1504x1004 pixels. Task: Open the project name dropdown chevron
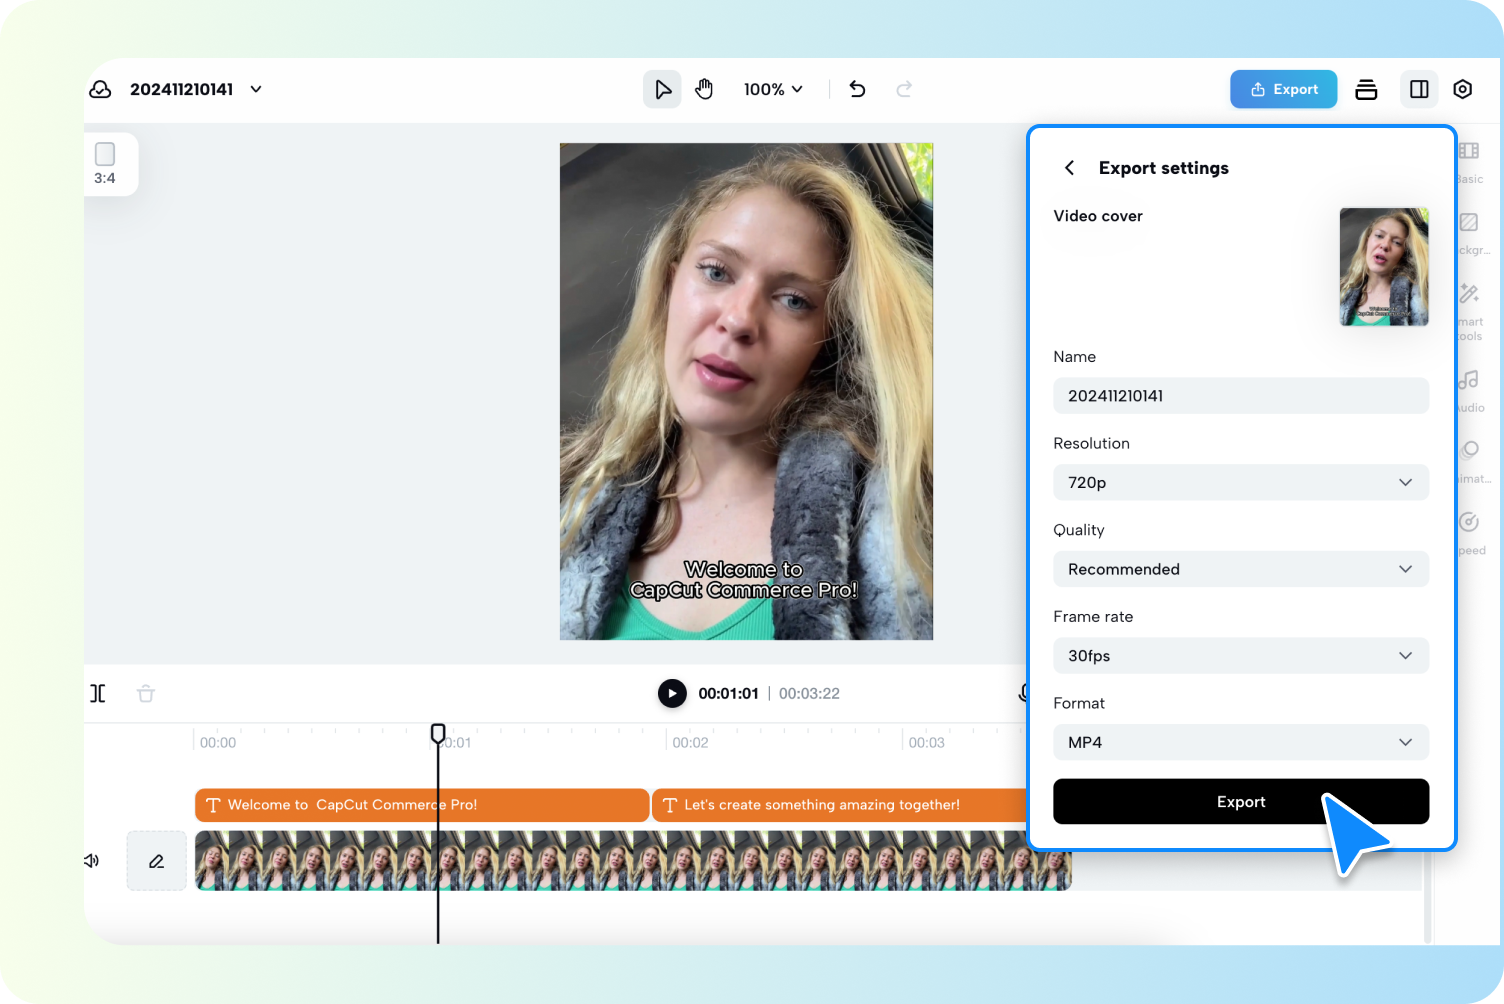pyautogui.click(x=256, y=89)
